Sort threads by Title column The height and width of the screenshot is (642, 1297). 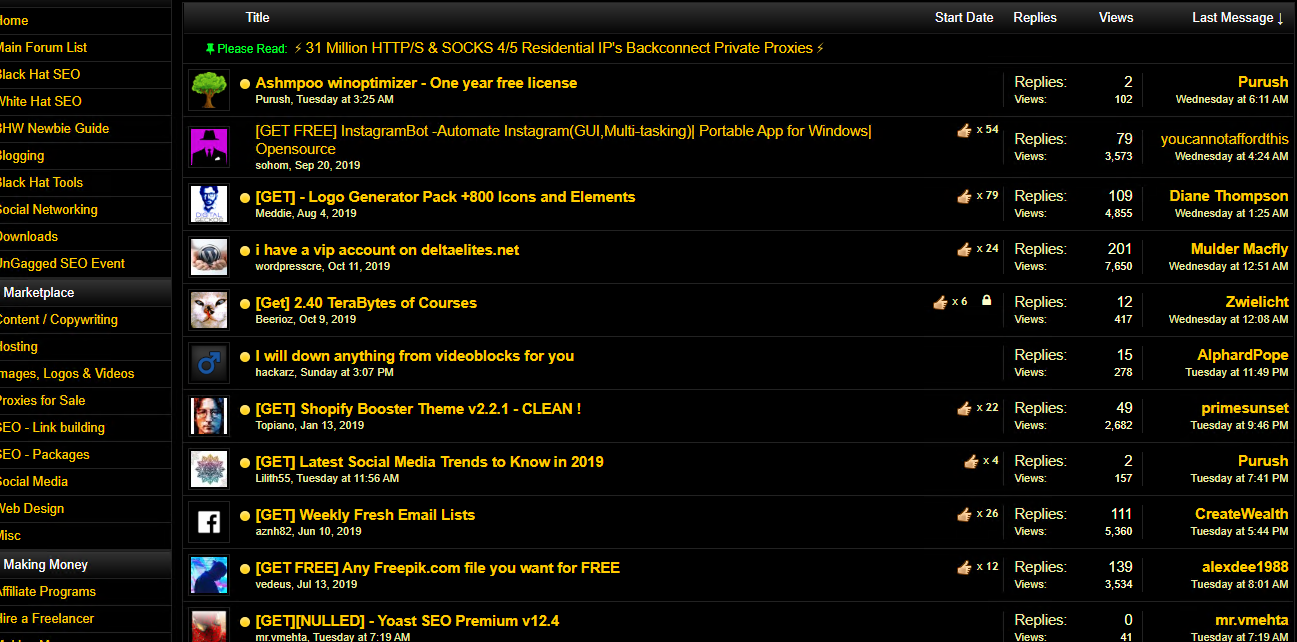(257, 17)
